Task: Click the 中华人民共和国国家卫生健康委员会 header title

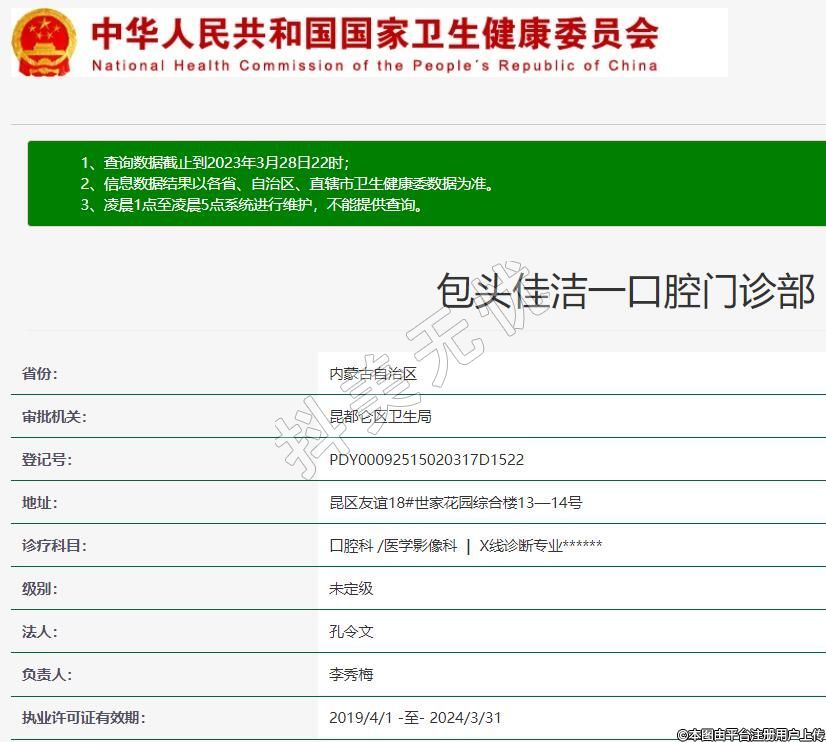Action: coord(374,33)
